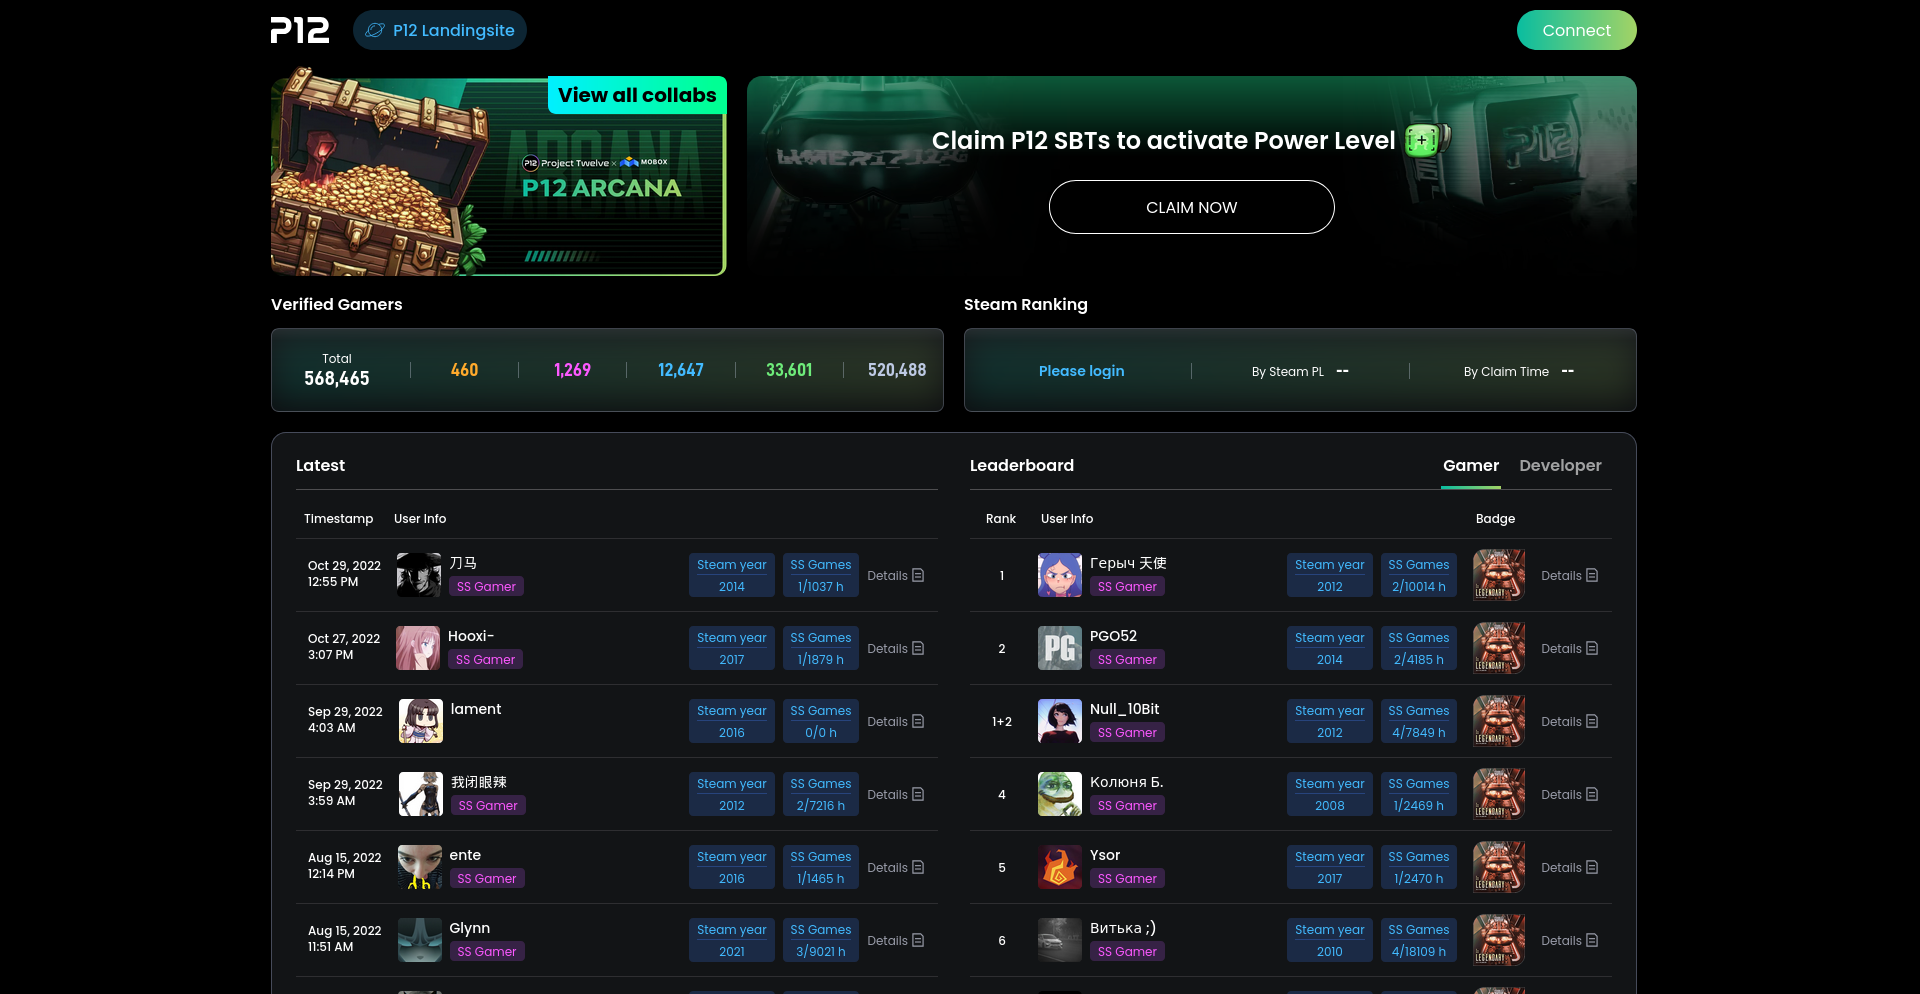
Task: Open Details for Колюня Б. row
Action: pyautogui.click(x=1570, y=794)
